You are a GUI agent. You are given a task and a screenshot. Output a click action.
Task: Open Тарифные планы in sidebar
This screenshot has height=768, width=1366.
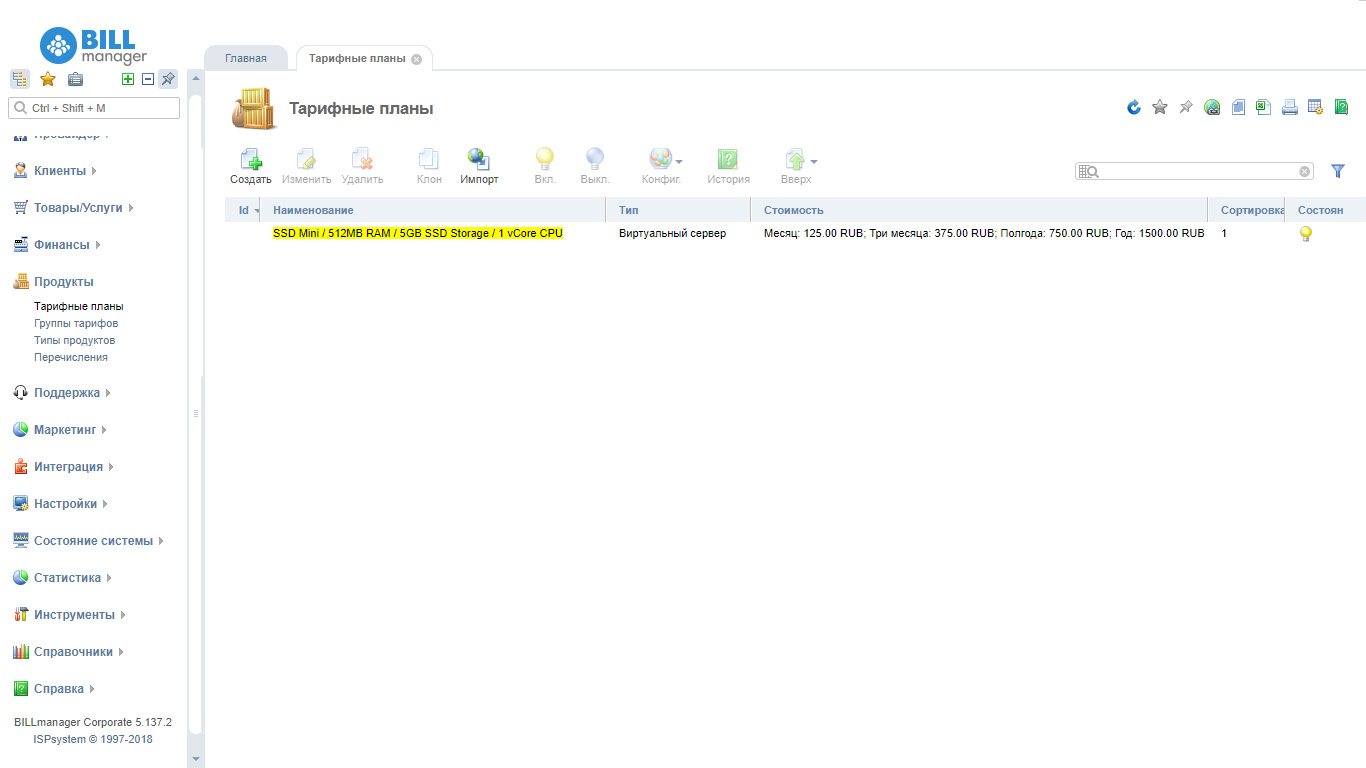pos(79,307)
